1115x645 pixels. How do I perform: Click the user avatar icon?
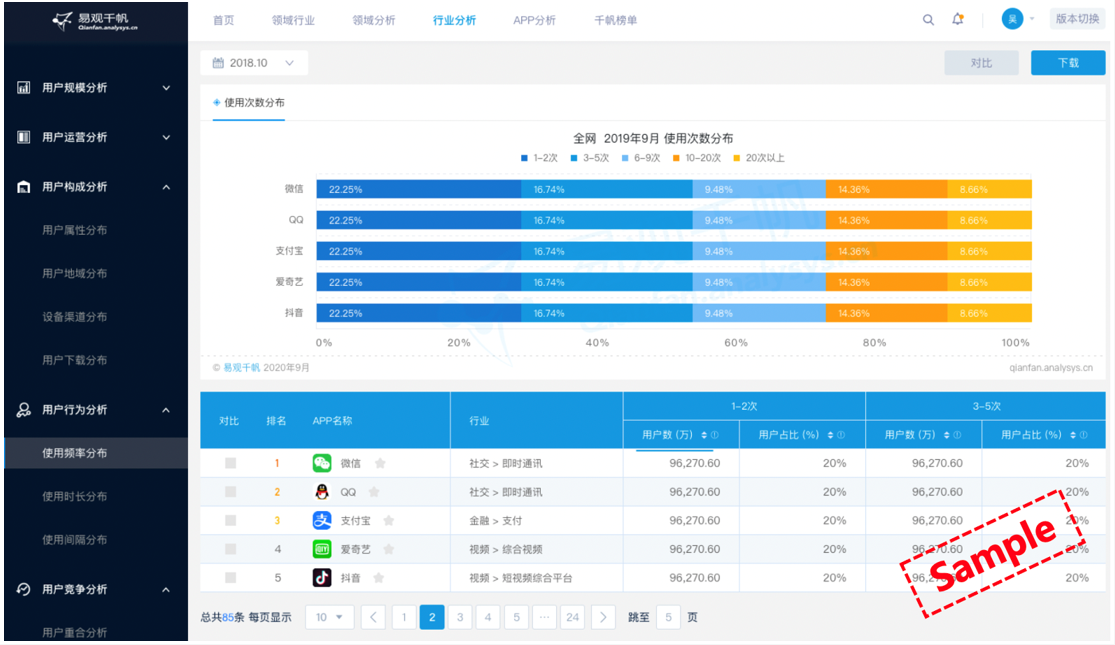pyautogui.click(x=1012, y=20)
